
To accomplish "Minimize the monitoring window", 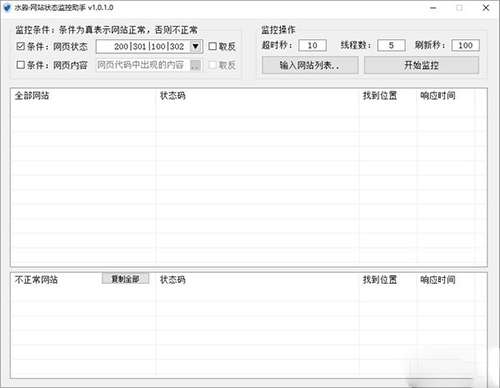I will (433, 8).
